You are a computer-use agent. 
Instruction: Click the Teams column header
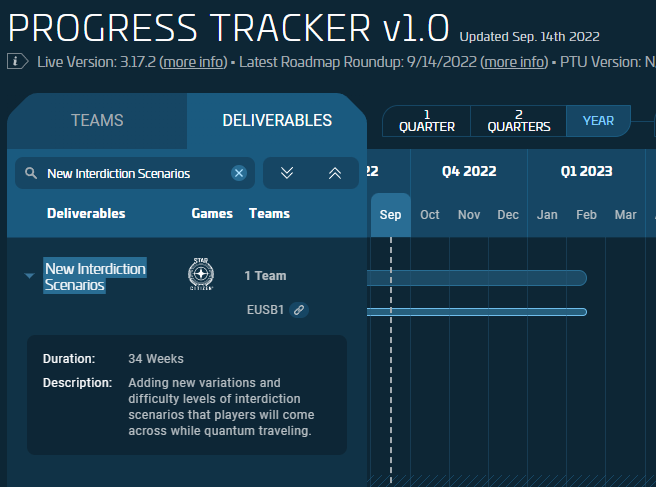click(269, 213)
